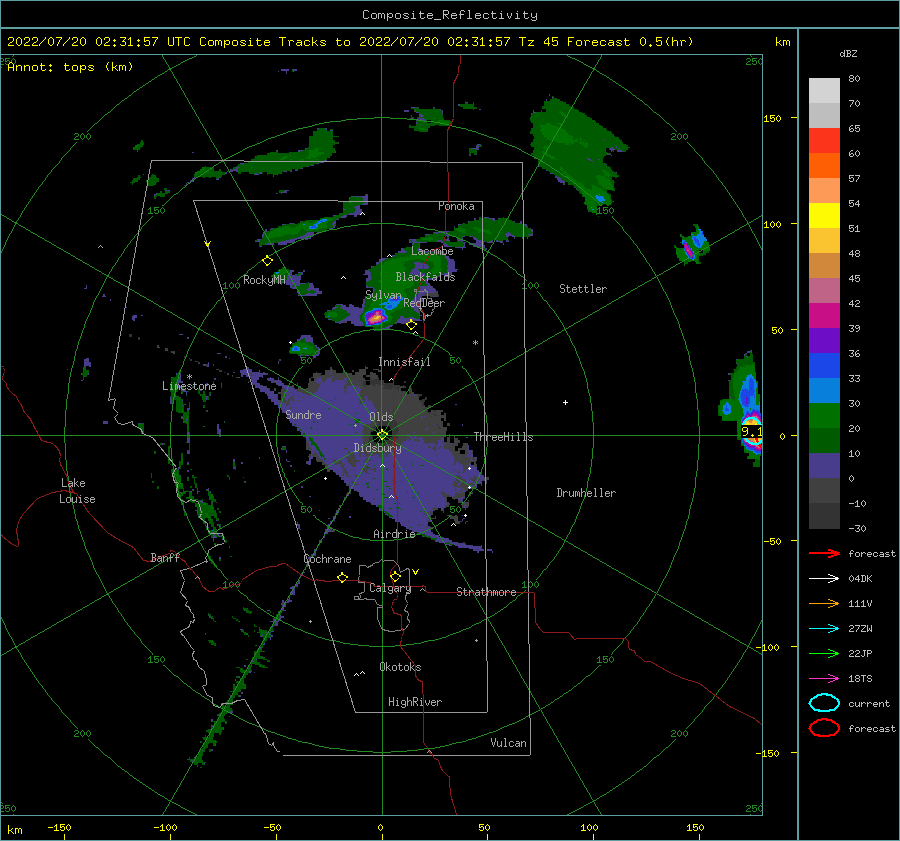The height and width of the screenshot is (841, 900).
Task: Click the Cochrane label
Action: tap(327, 559)
